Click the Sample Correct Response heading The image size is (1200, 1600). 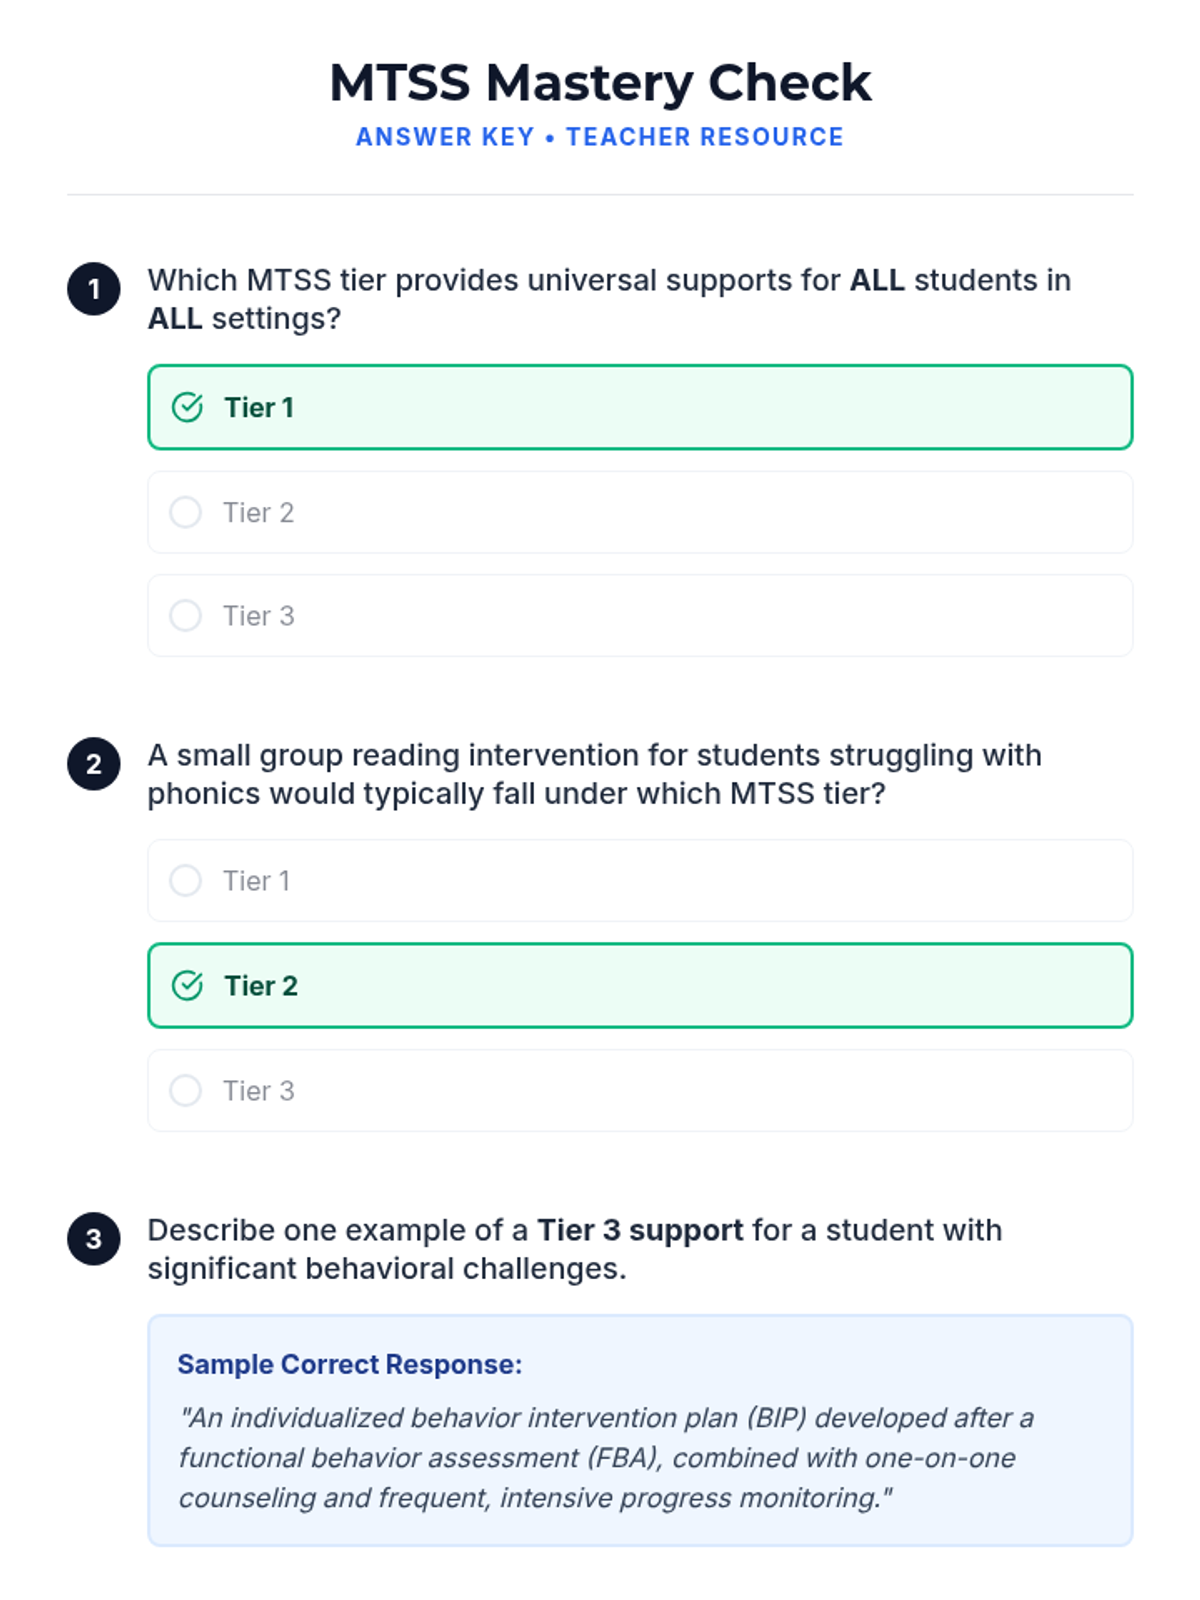pyautogui.click(x=350, y=1364)
